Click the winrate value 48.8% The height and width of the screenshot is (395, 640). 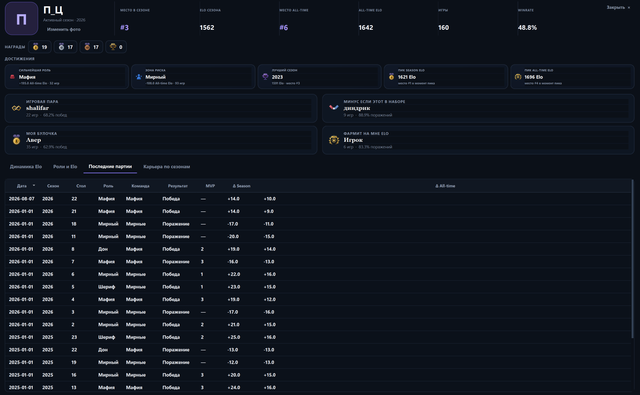pos(527,27)
